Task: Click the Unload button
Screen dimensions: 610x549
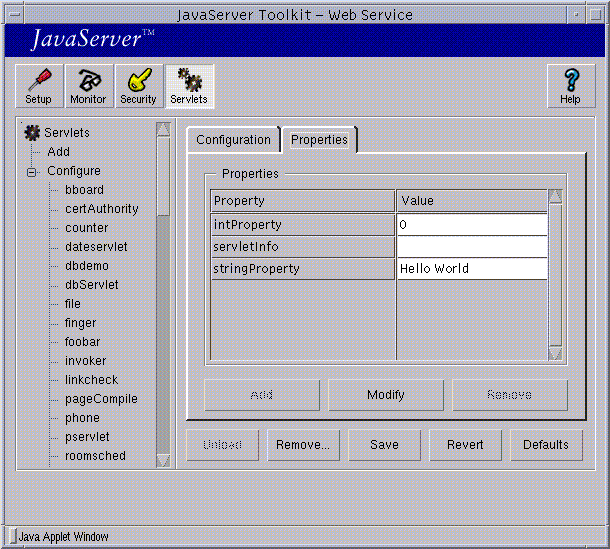Action: pyautogui.click(x=223, y=445)
